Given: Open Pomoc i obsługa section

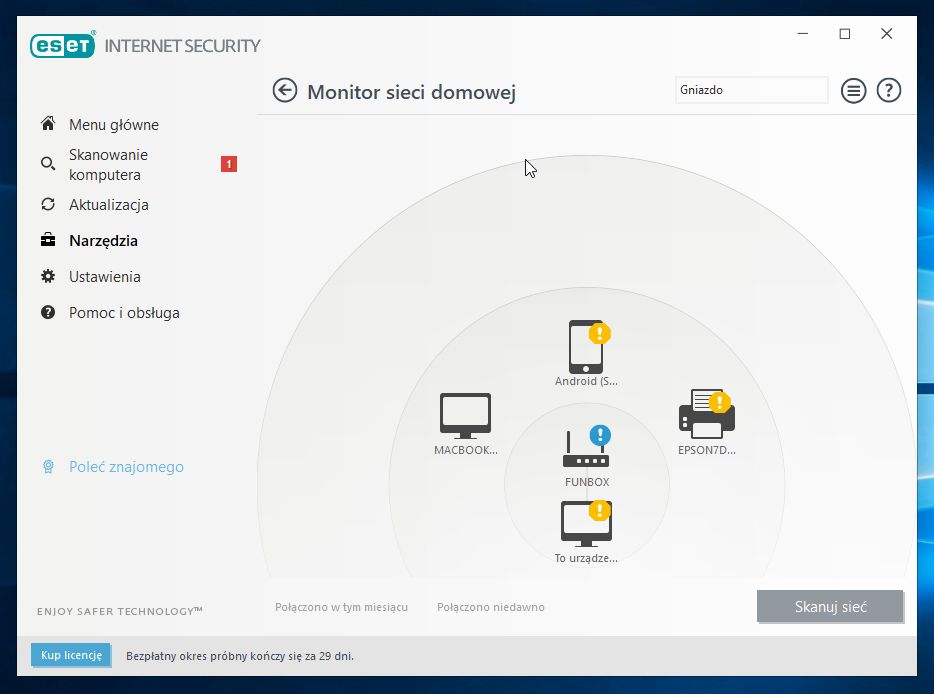Looking at the screenshot, I should coord(124,313).
